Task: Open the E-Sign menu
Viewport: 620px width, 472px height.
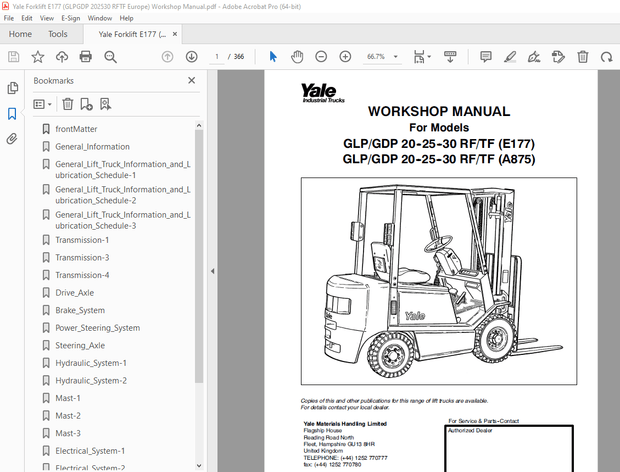Action: coord(70,18)
